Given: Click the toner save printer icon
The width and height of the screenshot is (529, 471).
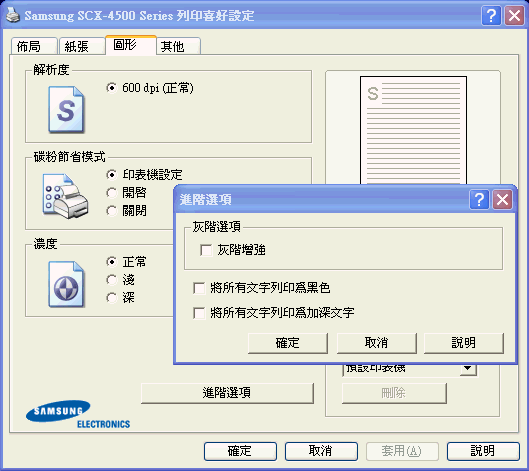Looking at the screenshot, I should pos(65,196).
